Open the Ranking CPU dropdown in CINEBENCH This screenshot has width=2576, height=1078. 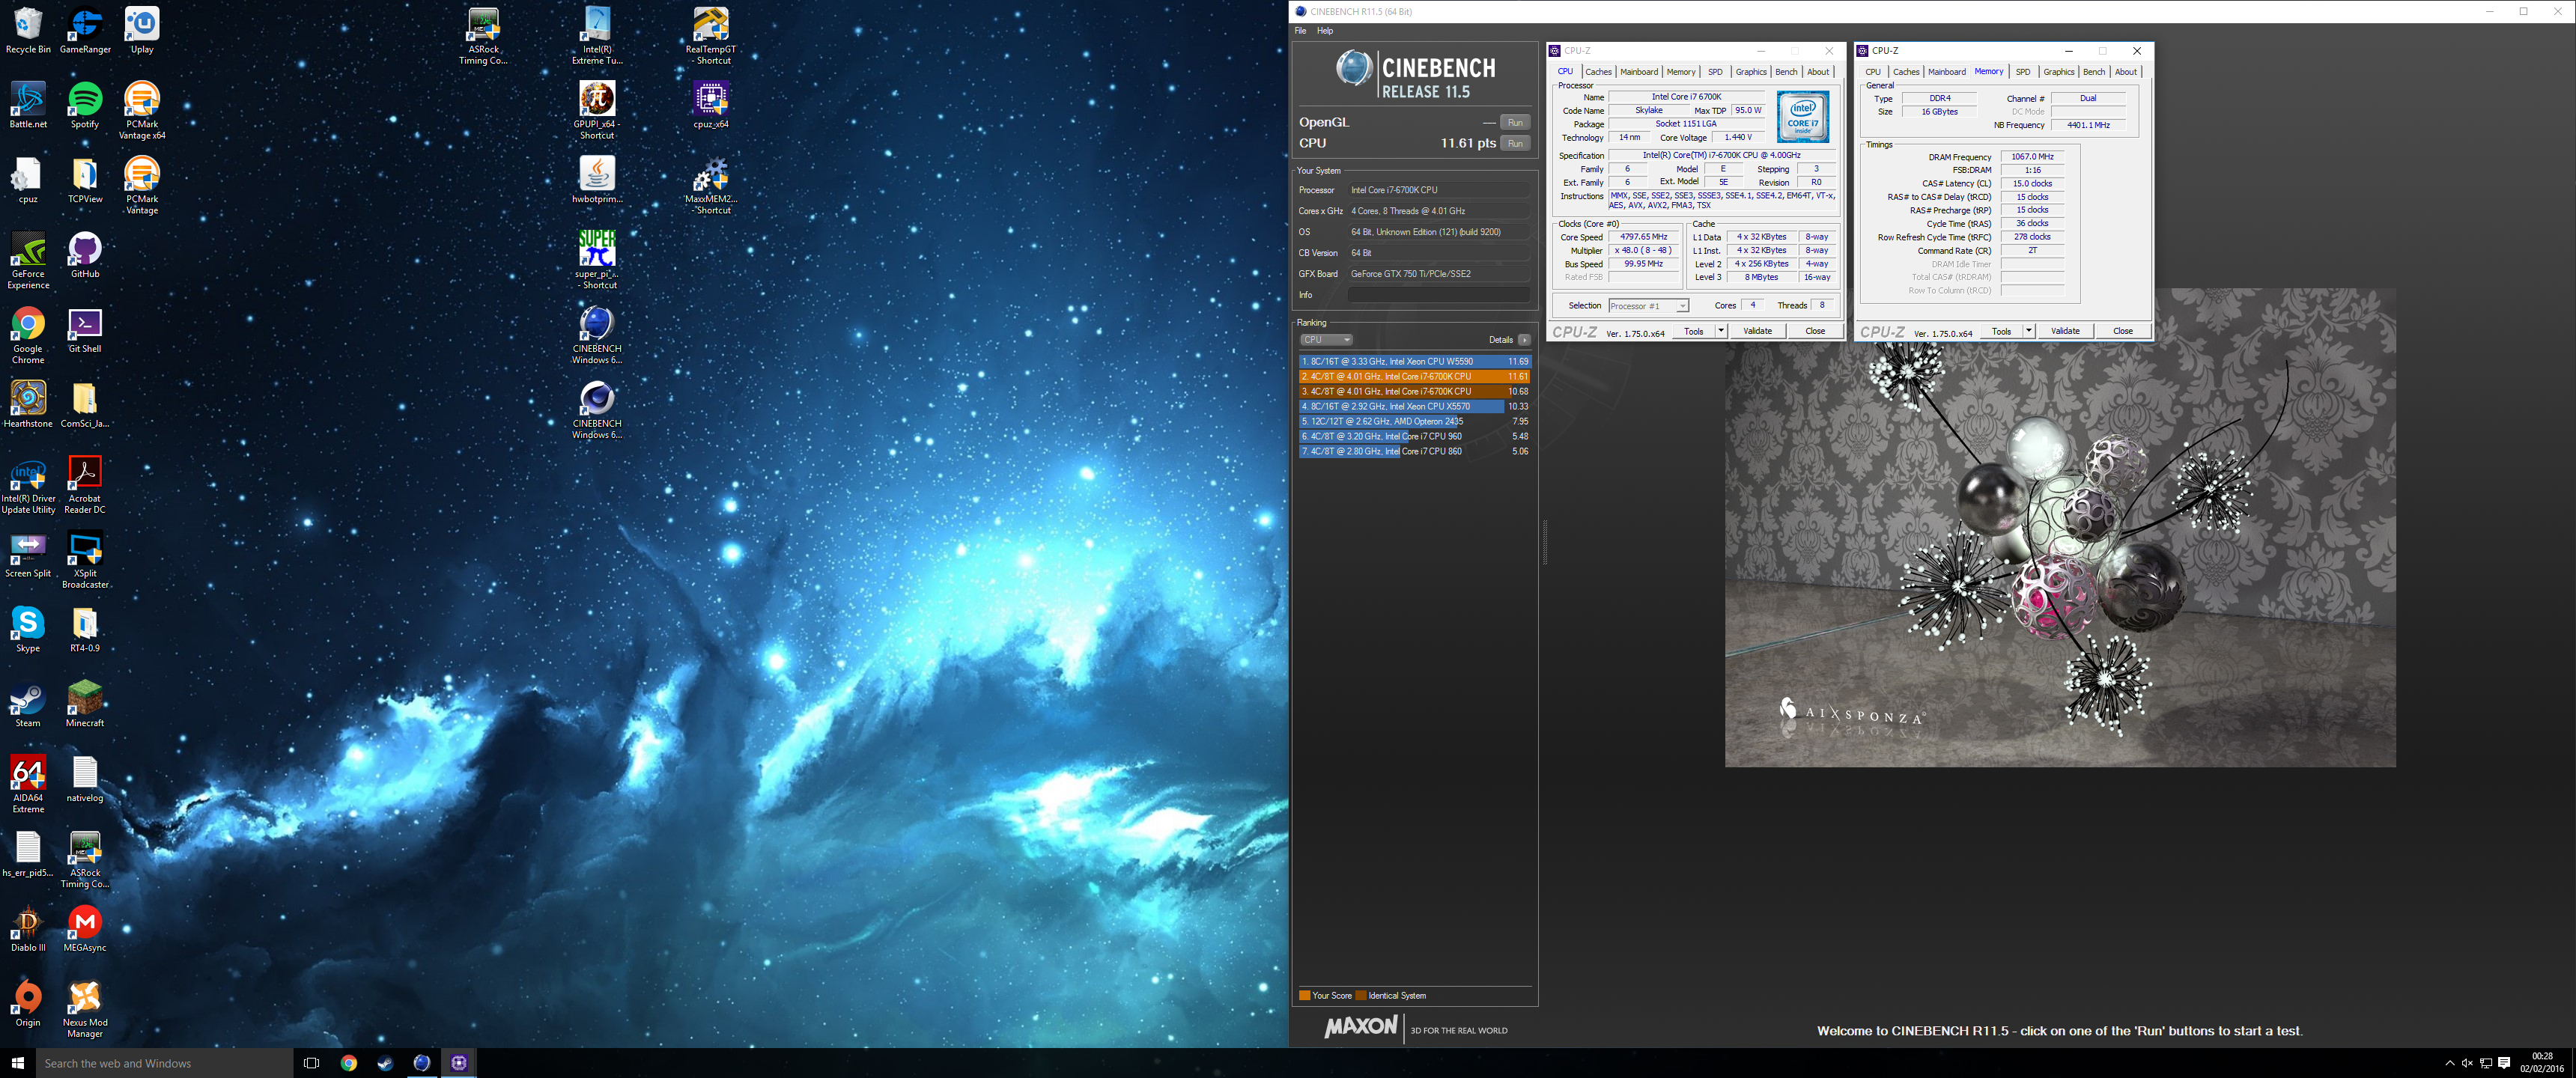1326,340
